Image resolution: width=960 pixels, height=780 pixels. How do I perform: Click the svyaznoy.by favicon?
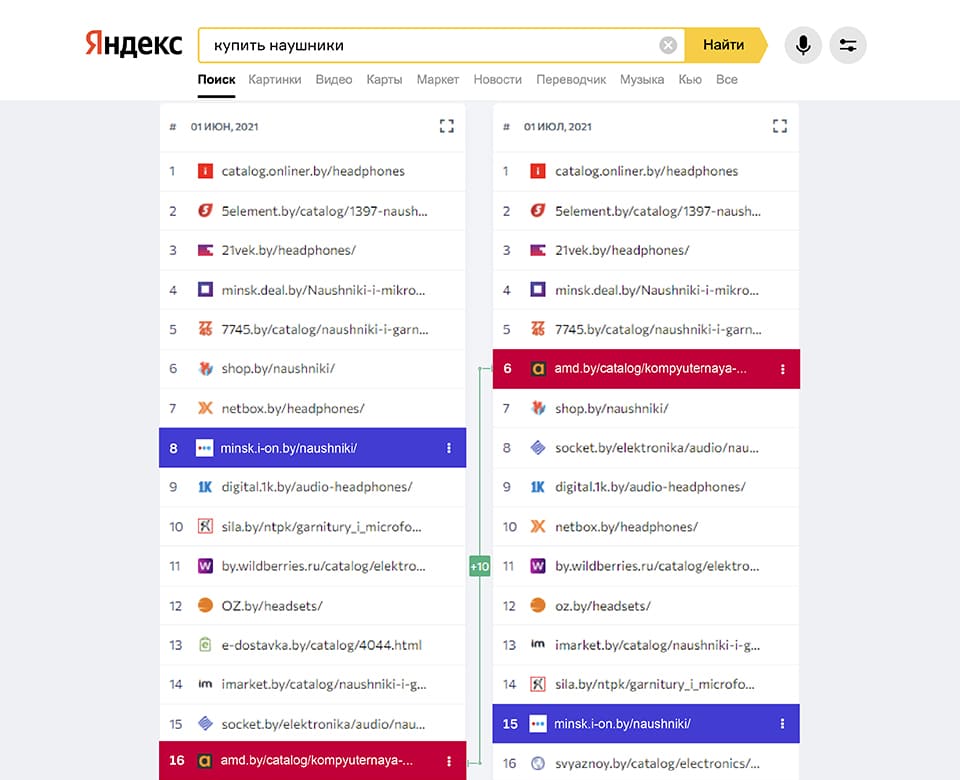click(538, 763)
